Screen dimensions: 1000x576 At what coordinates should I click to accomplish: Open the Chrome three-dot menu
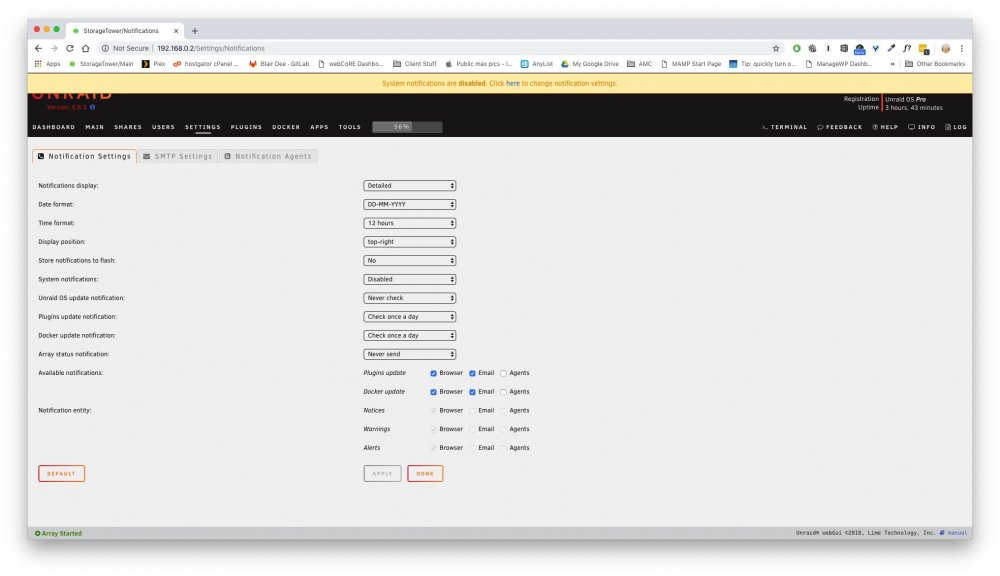click(x=962, y=48)
